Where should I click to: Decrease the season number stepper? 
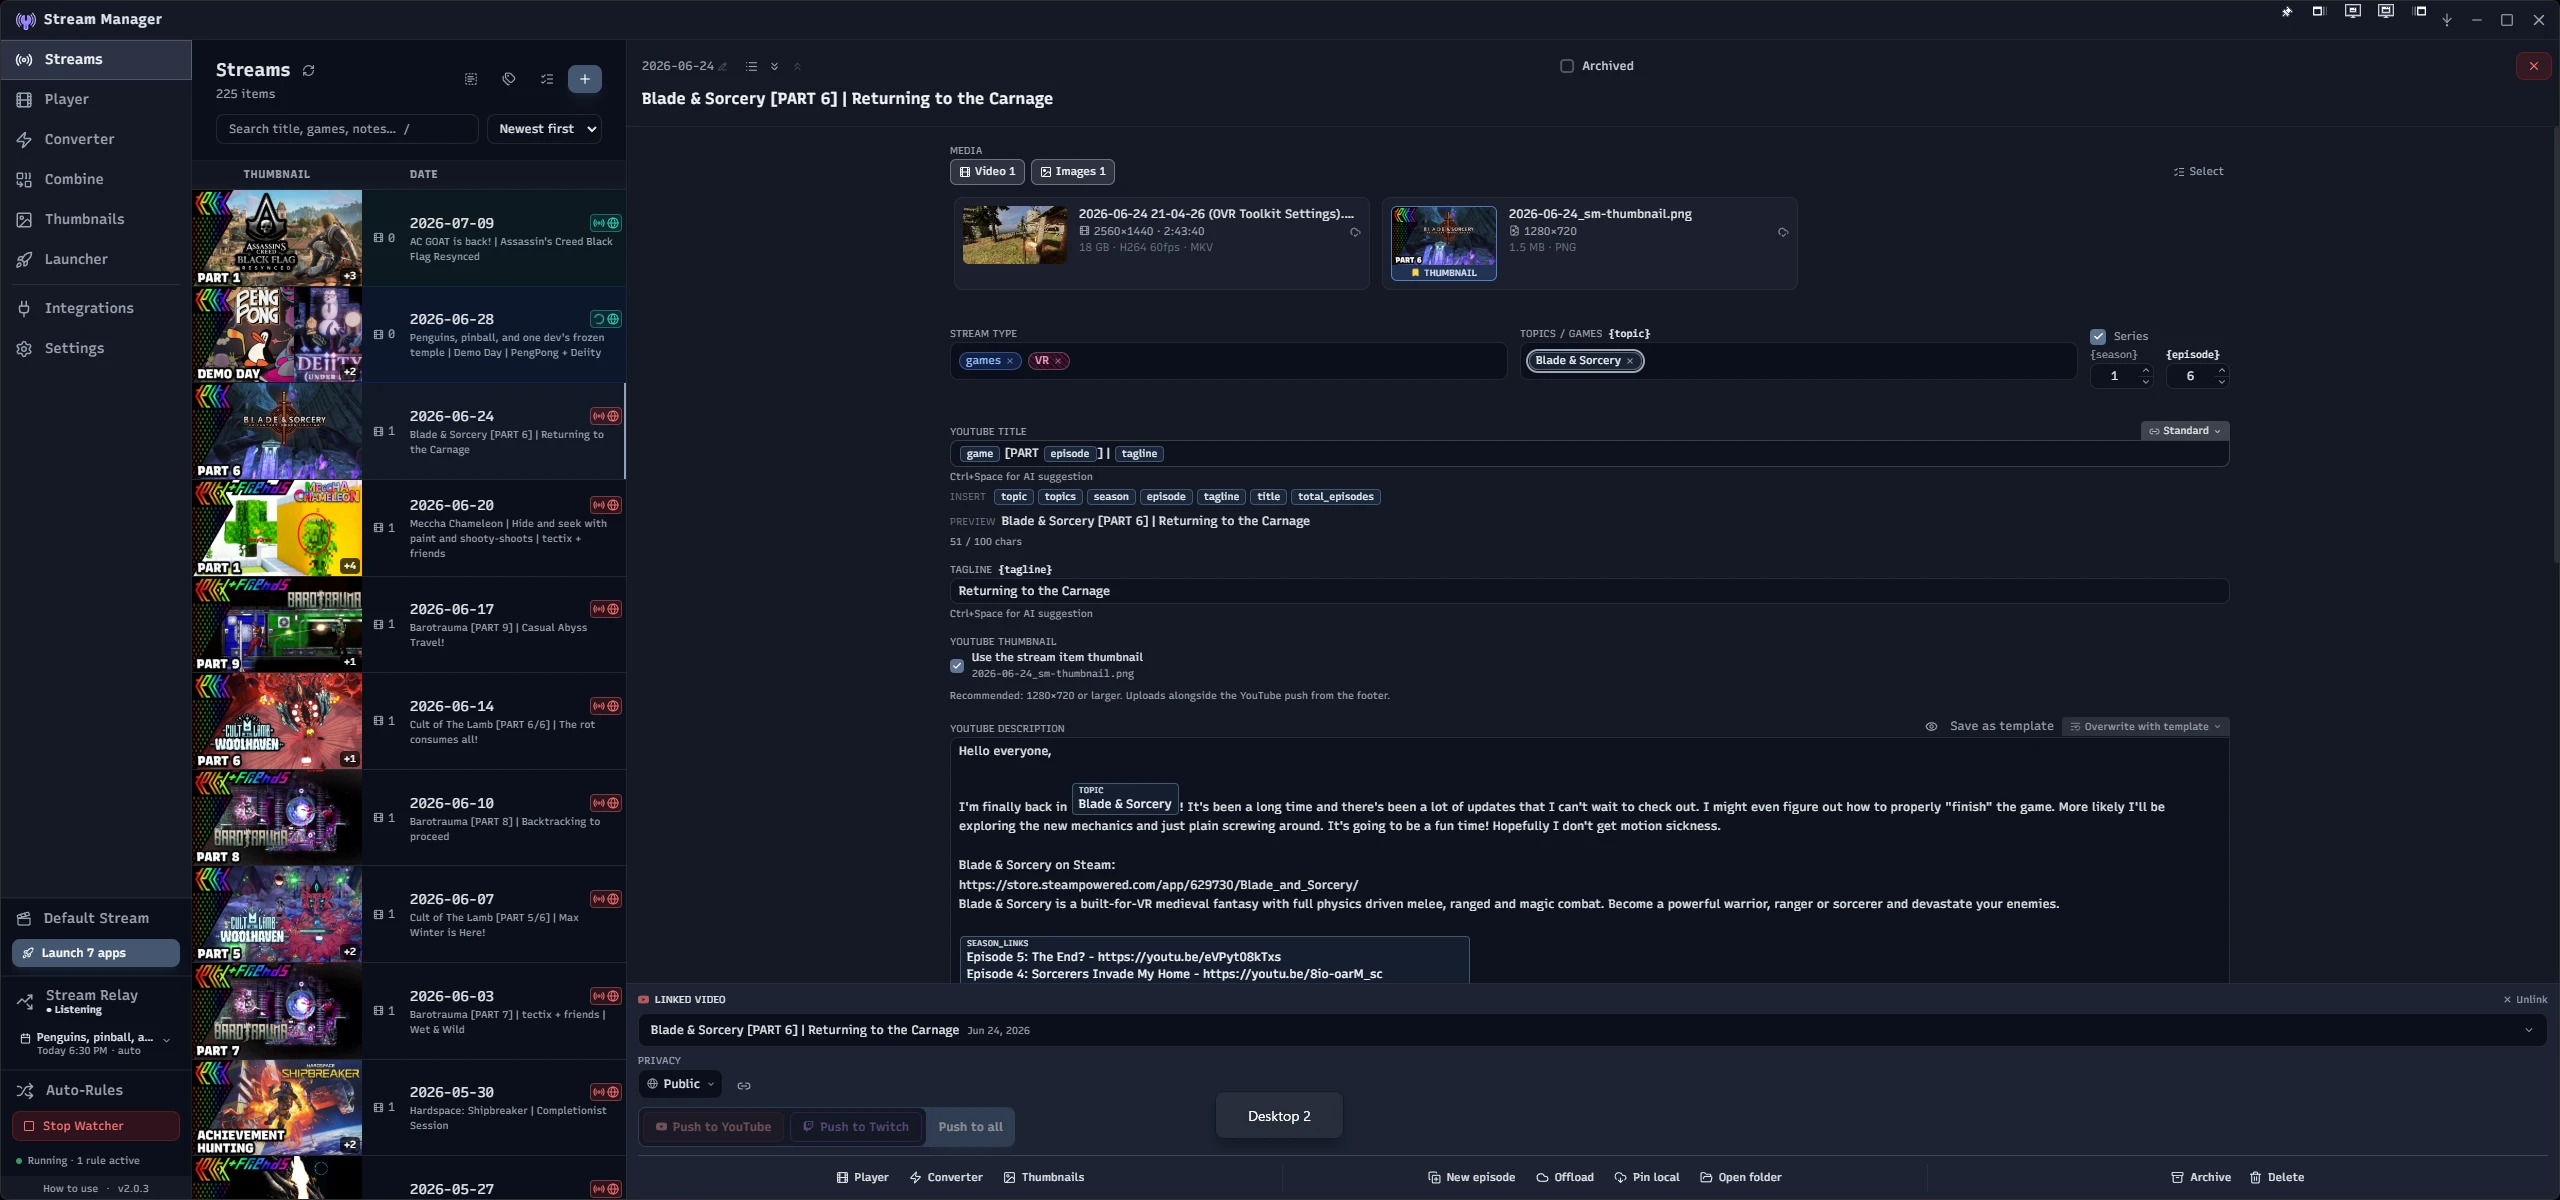(2145, 382)
